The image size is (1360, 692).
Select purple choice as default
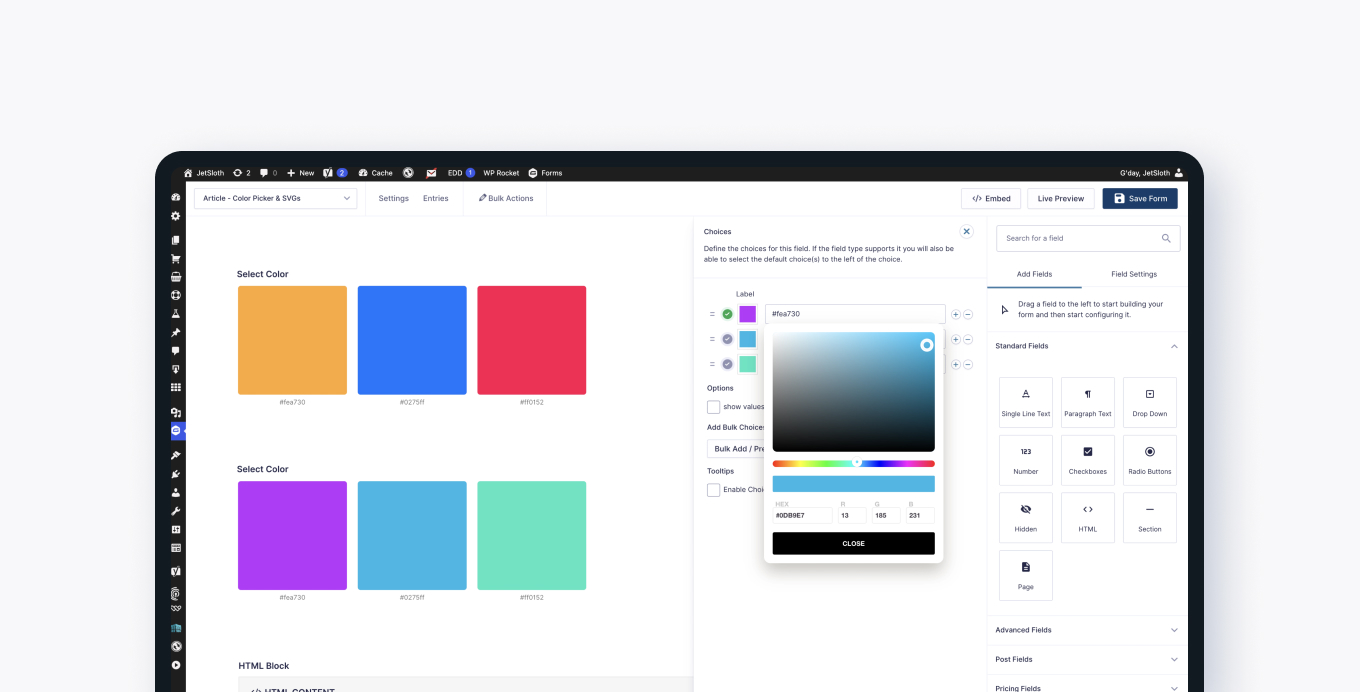tap(727, 314)
